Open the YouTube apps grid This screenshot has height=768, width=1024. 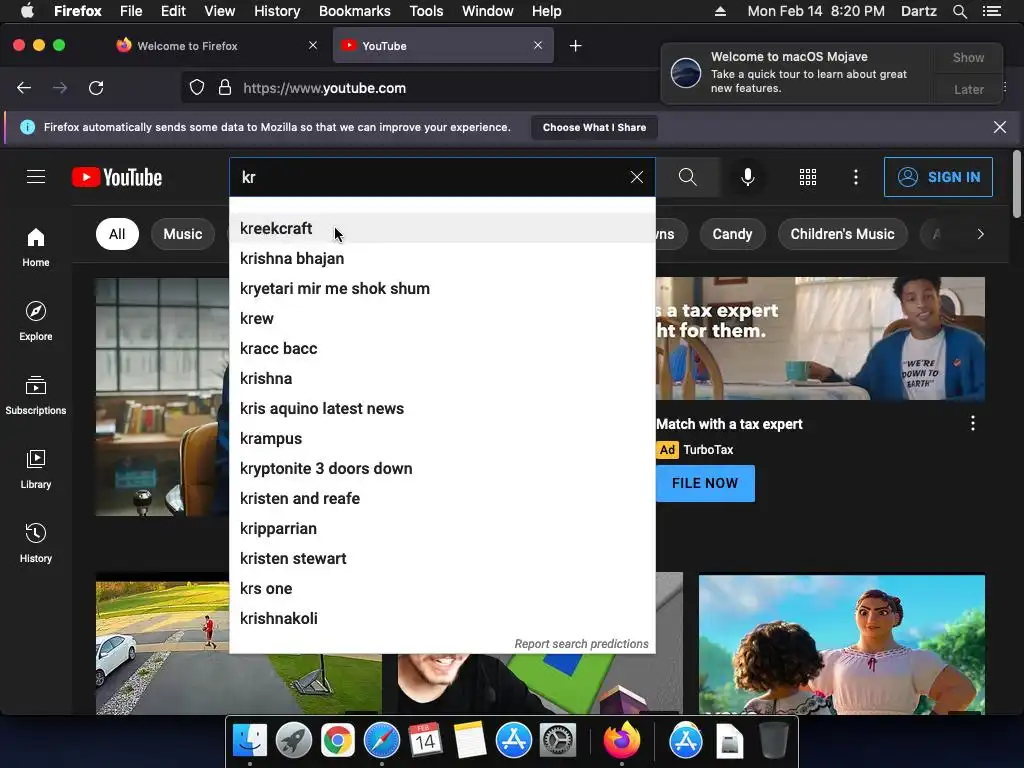808,177
